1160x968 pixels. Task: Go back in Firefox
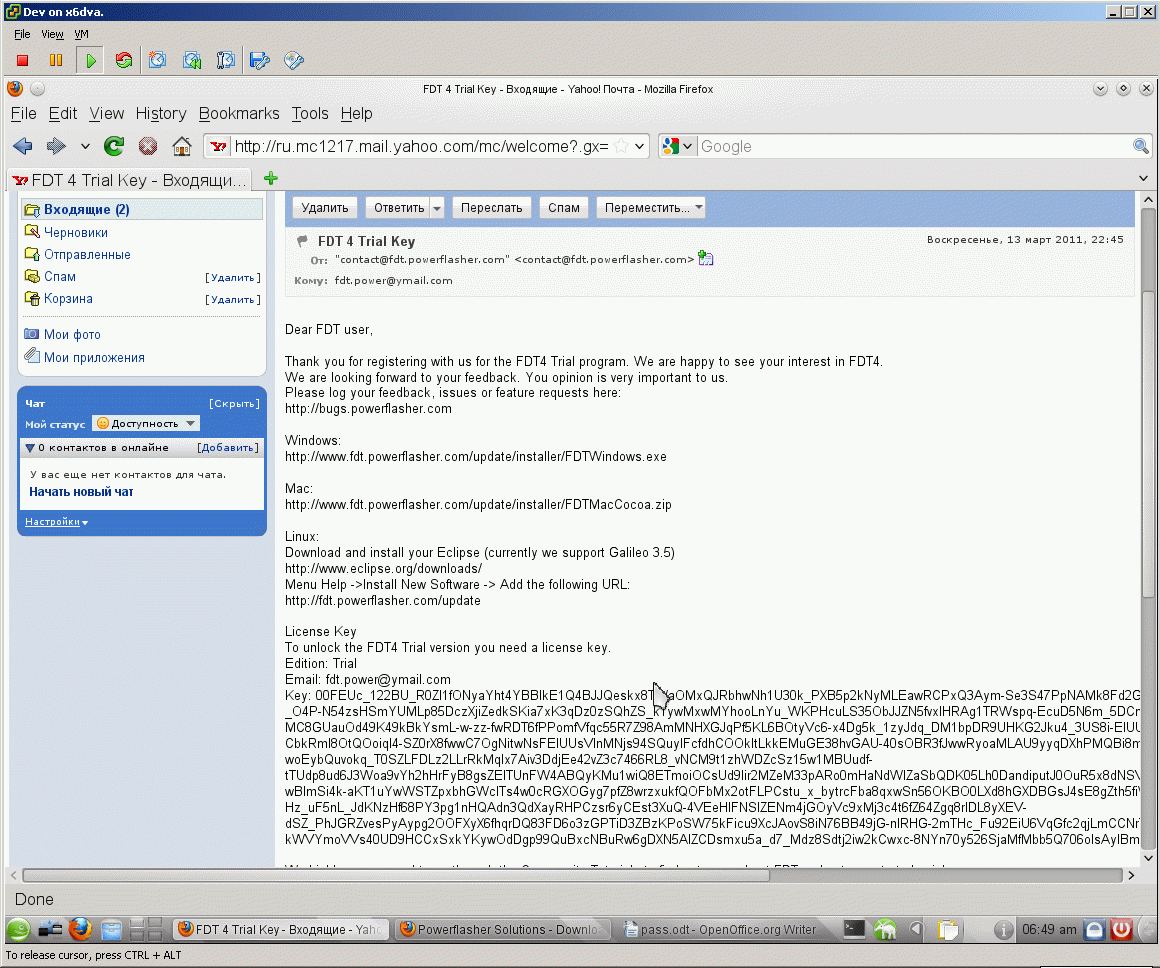[23, 147]
